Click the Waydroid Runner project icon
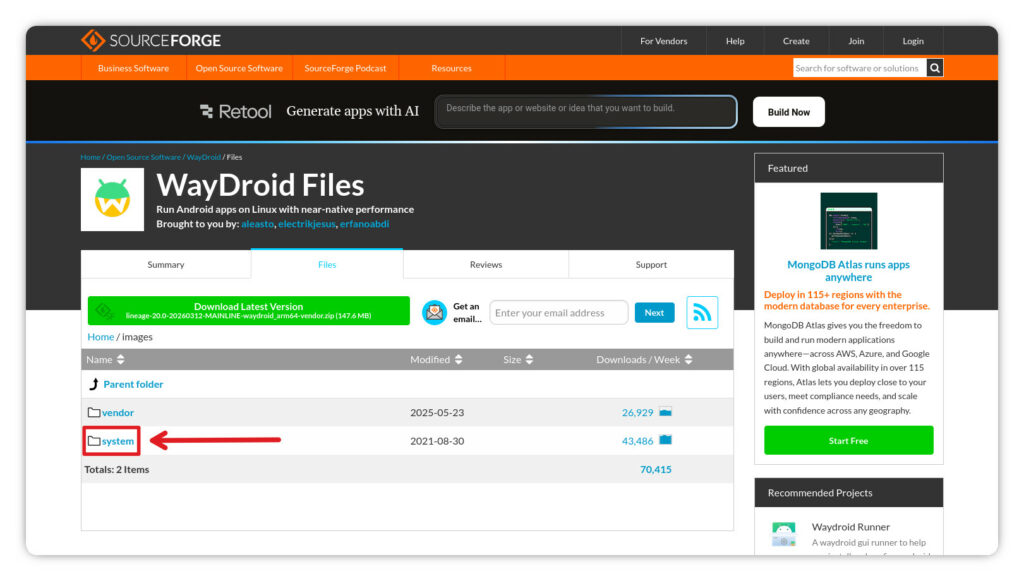The image size is (1024, 581). (783, 534)
